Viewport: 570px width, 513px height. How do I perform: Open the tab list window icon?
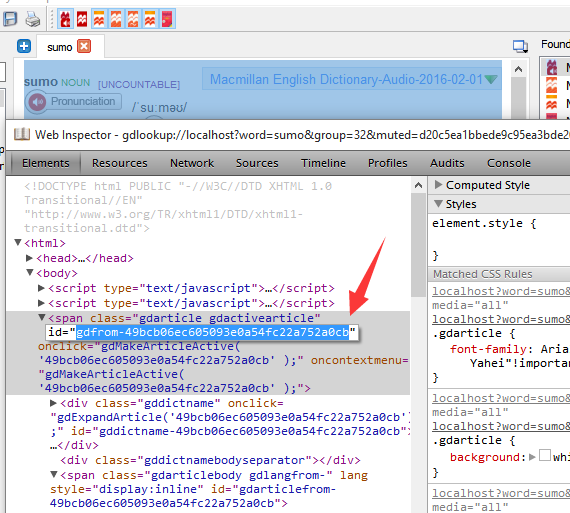[x=520, y=46]
